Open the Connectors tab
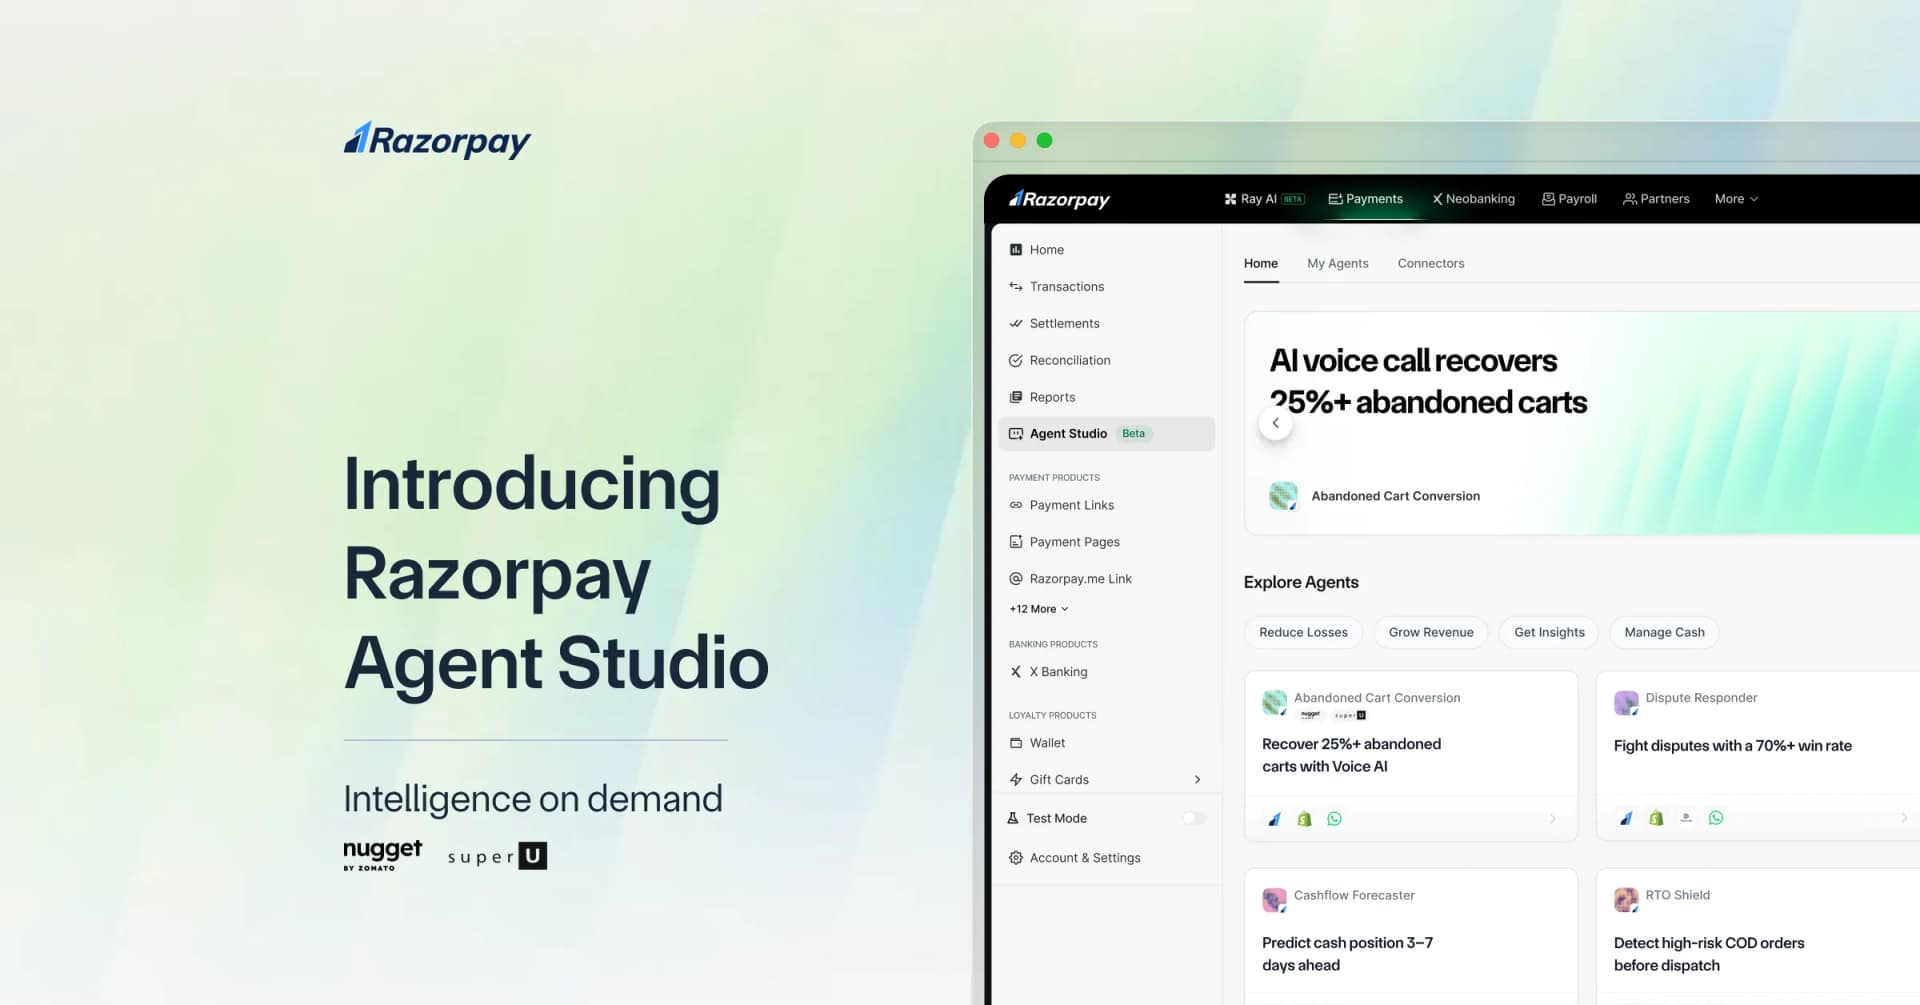The image size is (1920, 1005). (x=1430, y=263)
